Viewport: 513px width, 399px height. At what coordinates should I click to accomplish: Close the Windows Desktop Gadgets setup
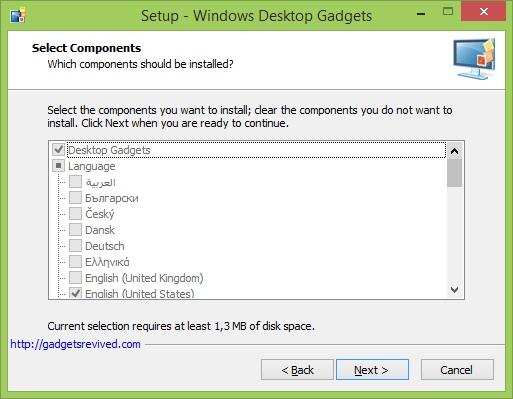(483, 12)
